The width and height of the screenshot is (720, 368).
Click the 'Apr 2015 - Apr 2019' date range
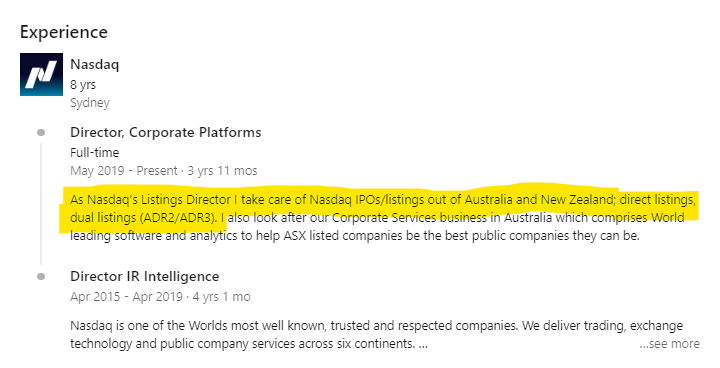click(x=126, y=297)
